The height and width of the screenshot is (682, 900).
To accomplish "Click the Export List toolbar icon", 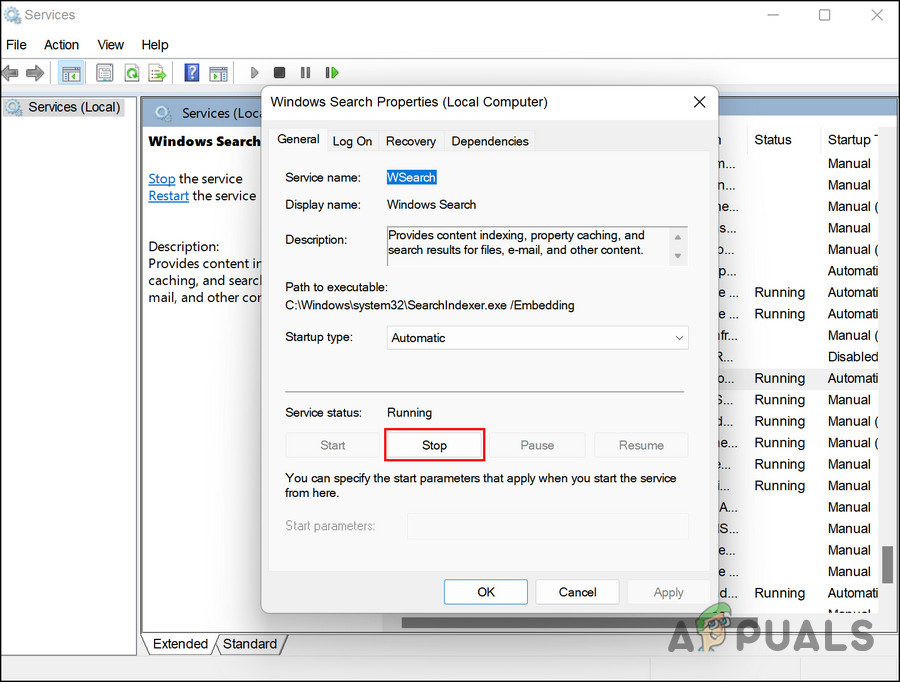I will [x=157, y=73].
